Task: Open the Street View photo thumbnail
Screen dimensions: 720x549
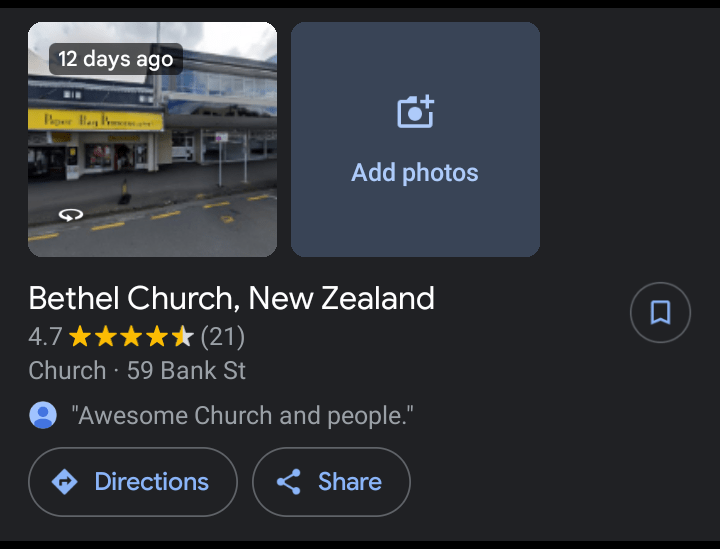Action: point(152,140)
